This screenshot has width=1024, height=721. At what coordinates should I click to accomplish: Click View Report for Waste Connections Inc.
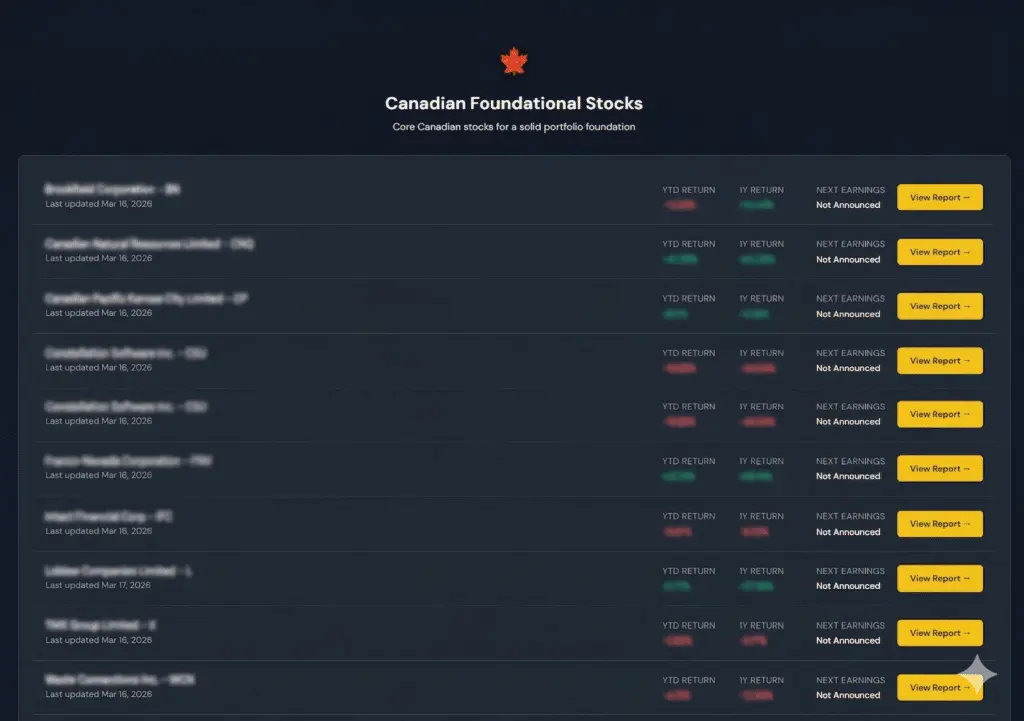(x=939, y=687)
